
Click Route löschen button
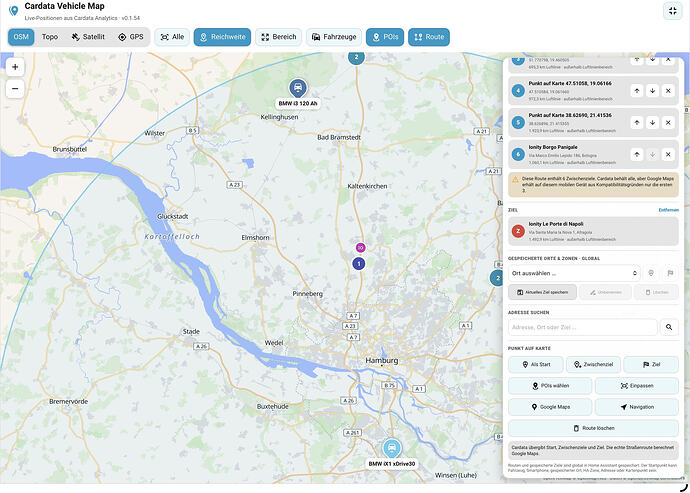(593, 428)
